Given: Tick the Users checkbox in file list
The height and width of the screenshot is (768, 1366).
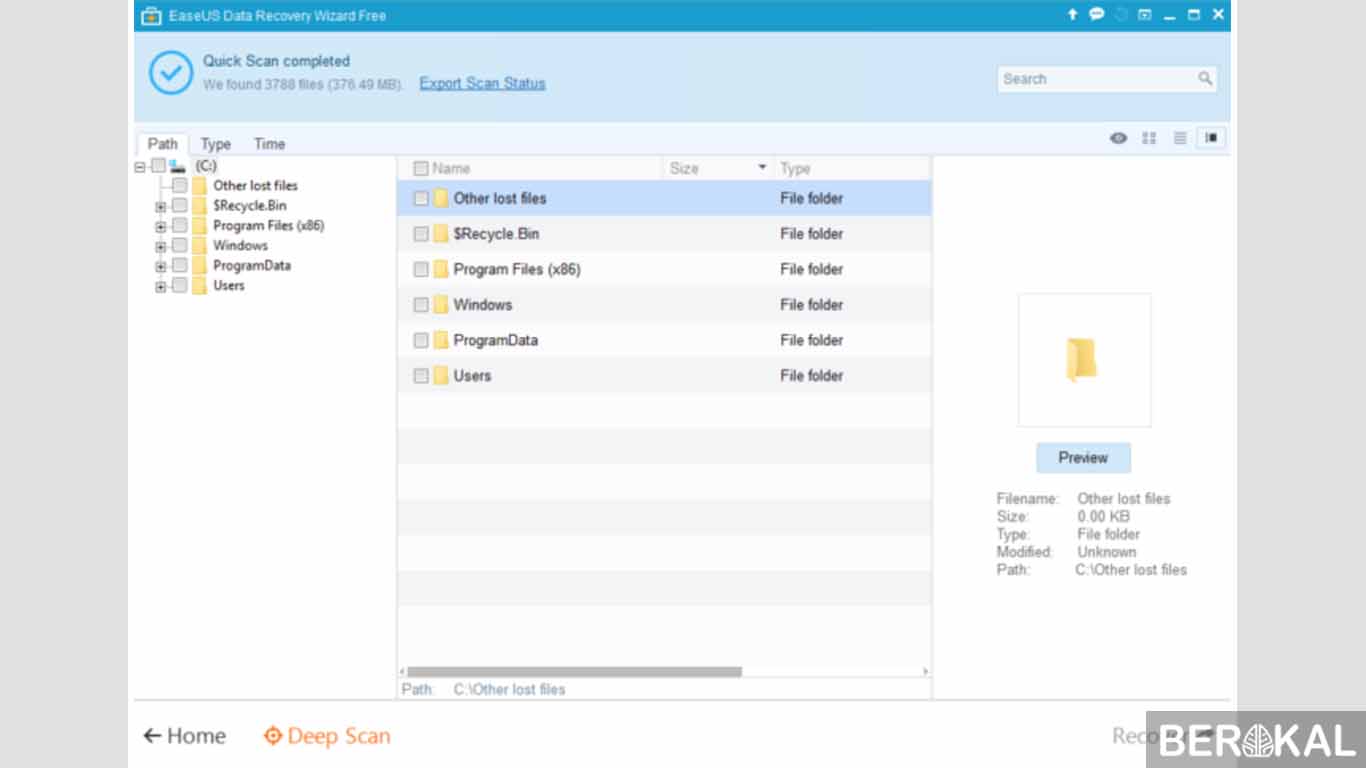Looking at the screenshot, I should click(421, 376).
